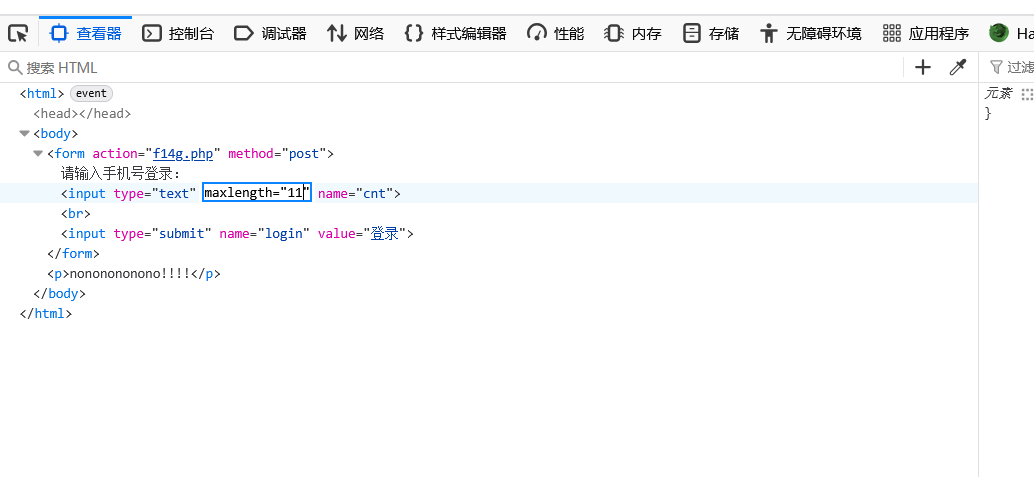Click the type="submit" attribute
Viewport: 1034px width, 477px height.
point(162,234)
